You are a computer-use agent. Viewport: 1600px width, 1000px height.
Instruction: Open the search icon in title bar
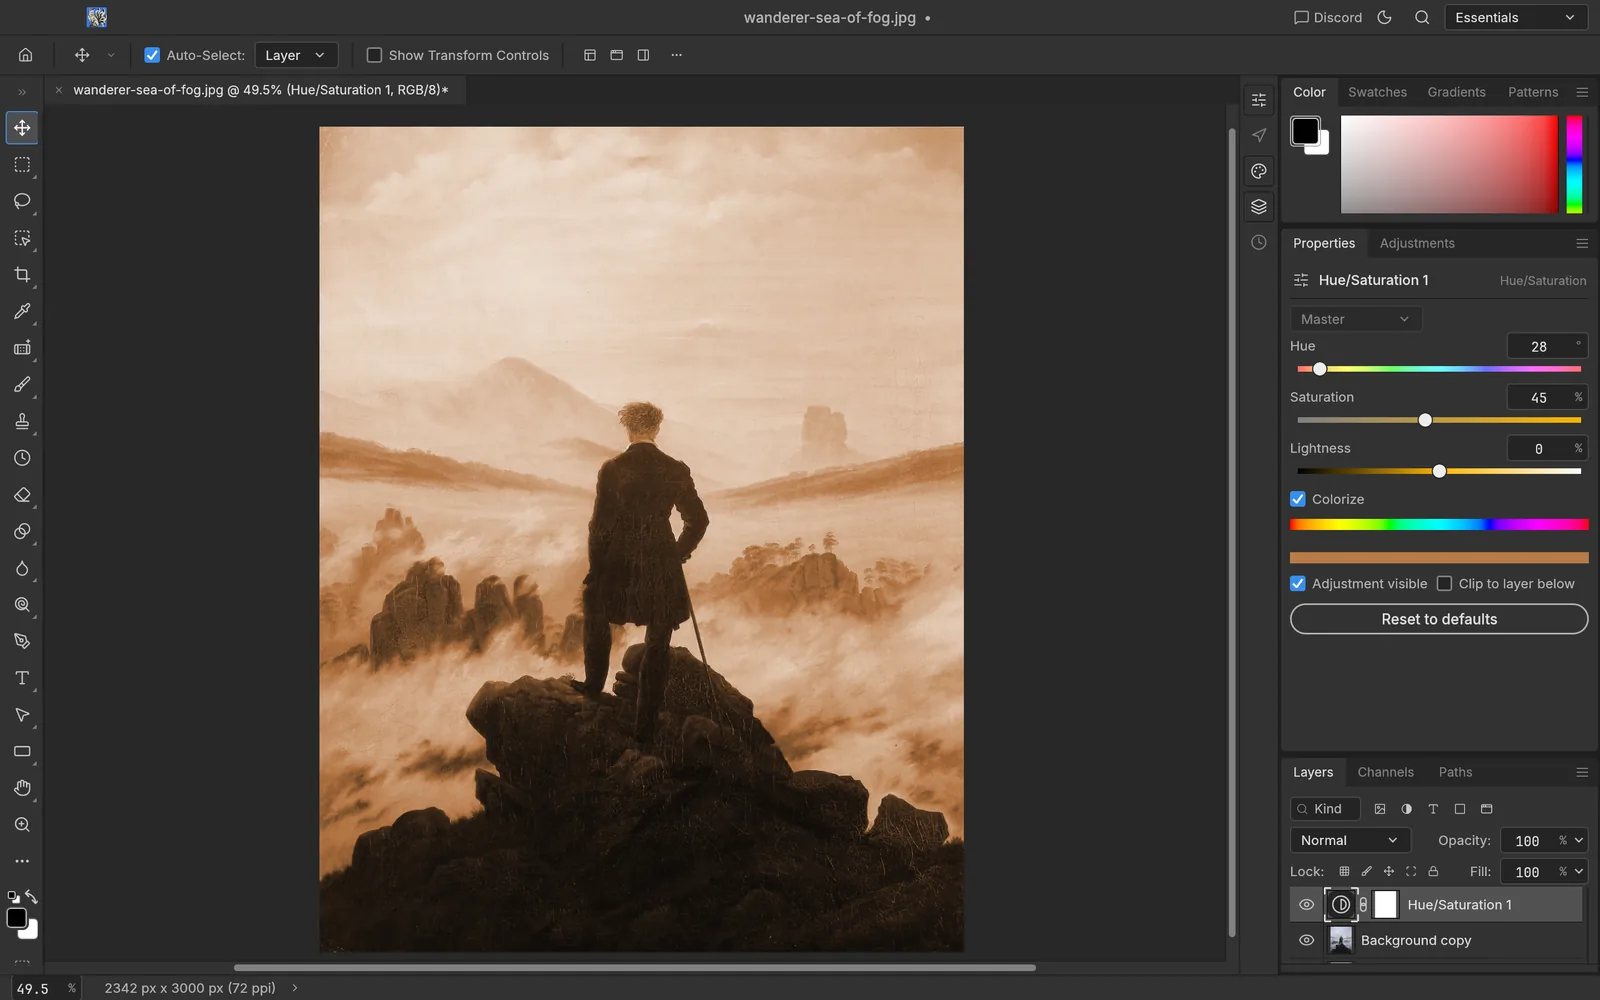click(1422, 18)
